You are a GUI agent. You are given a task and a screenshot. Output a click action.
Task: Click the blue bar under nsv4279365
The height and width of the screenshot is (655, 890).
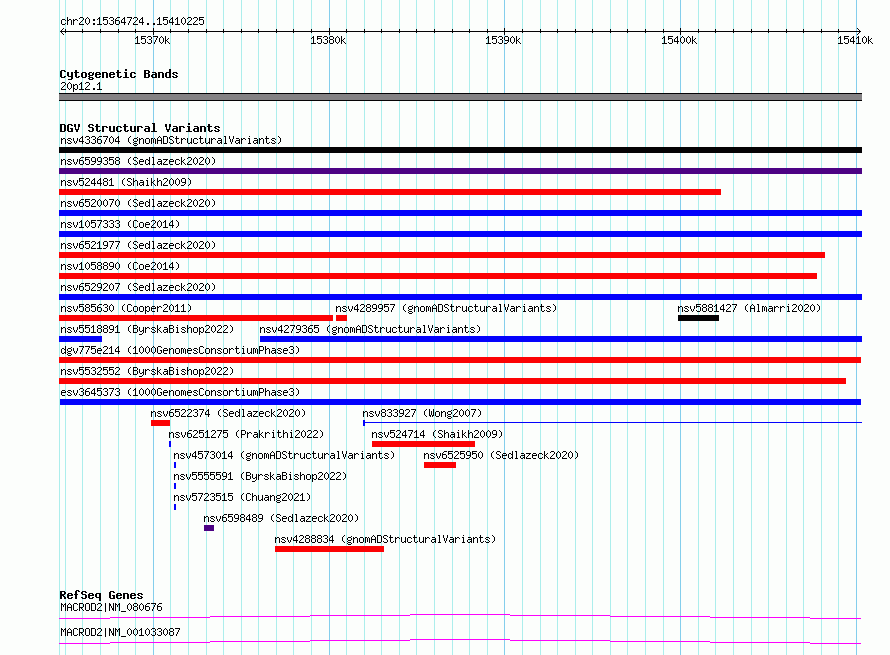[x=561, y=339]
